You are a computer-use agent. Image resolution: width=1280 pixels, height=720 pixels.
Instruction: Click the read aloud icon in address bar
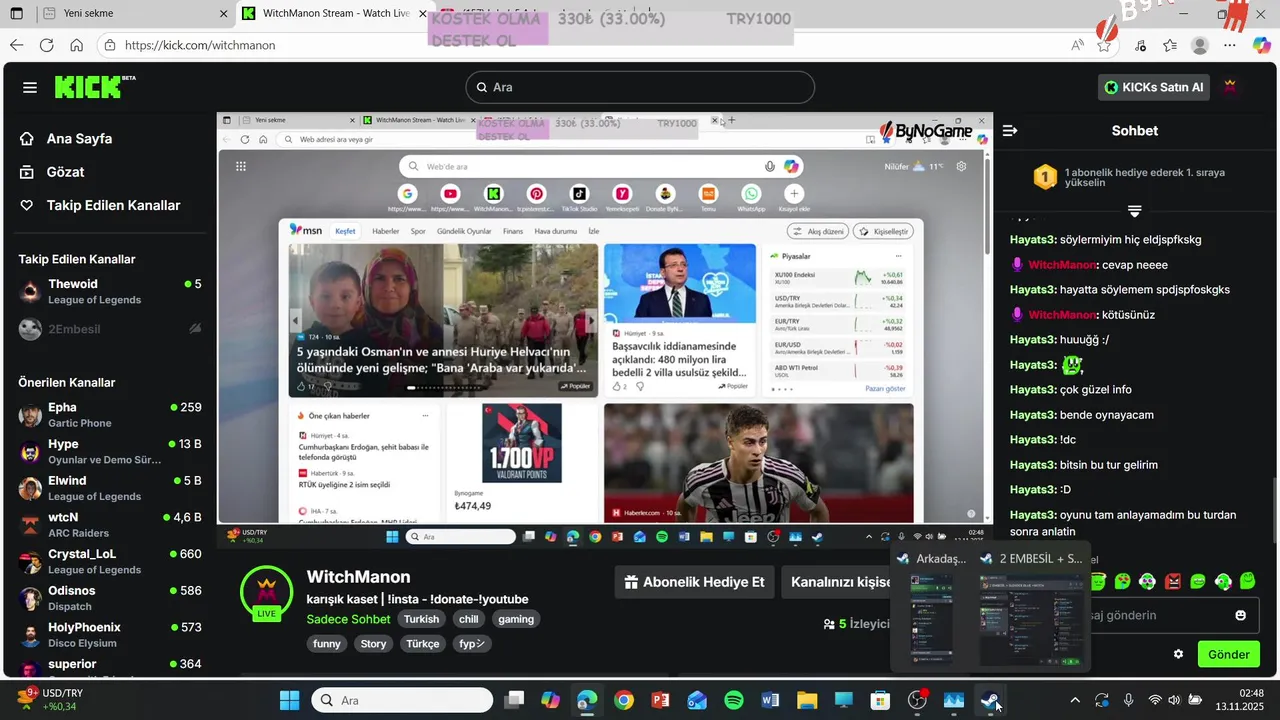point(1077,45)
